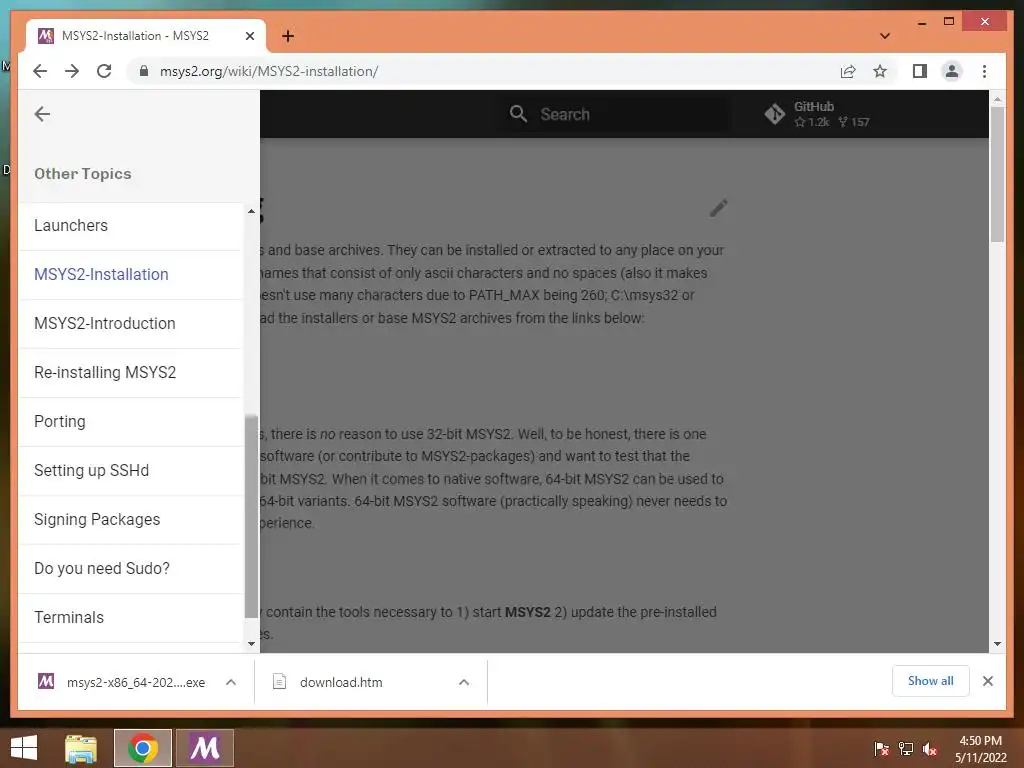
Task: Open network tray icon
Action: [906, 749]
